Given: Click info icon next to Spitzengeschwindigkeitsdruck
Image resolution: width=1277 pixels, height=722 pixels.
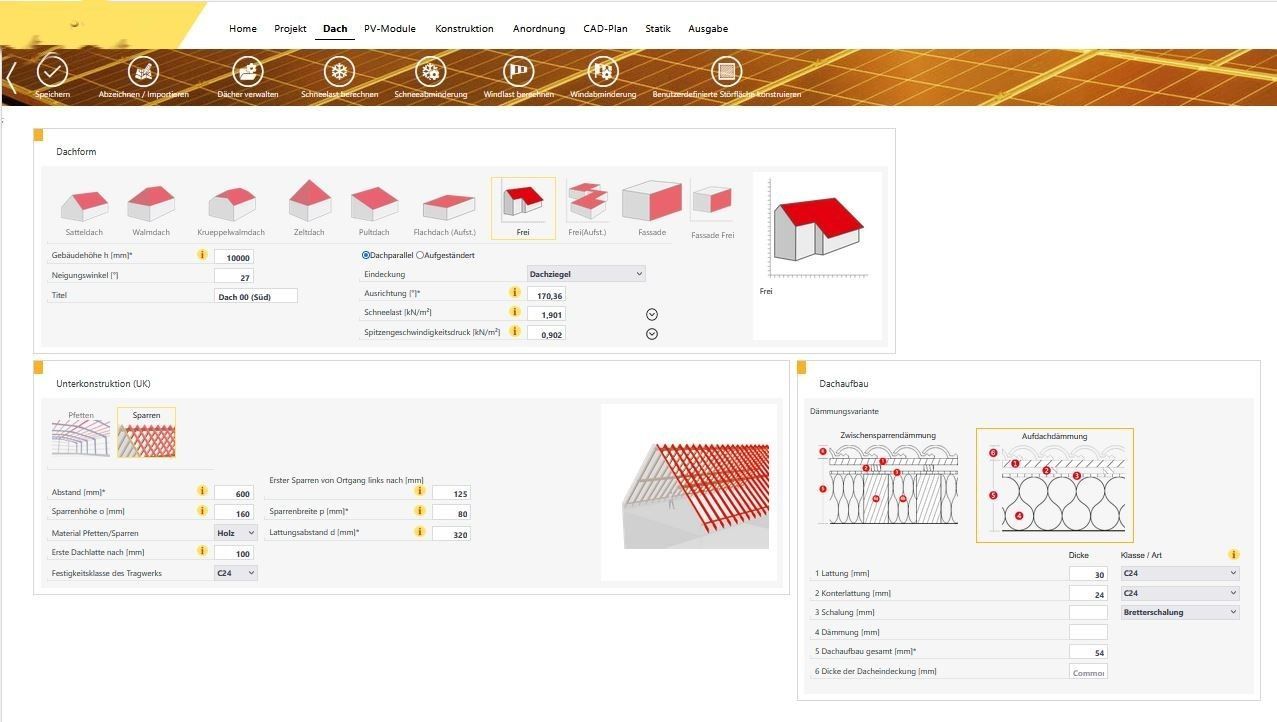Looking at the screenshot, I should (x=515, y=330).
